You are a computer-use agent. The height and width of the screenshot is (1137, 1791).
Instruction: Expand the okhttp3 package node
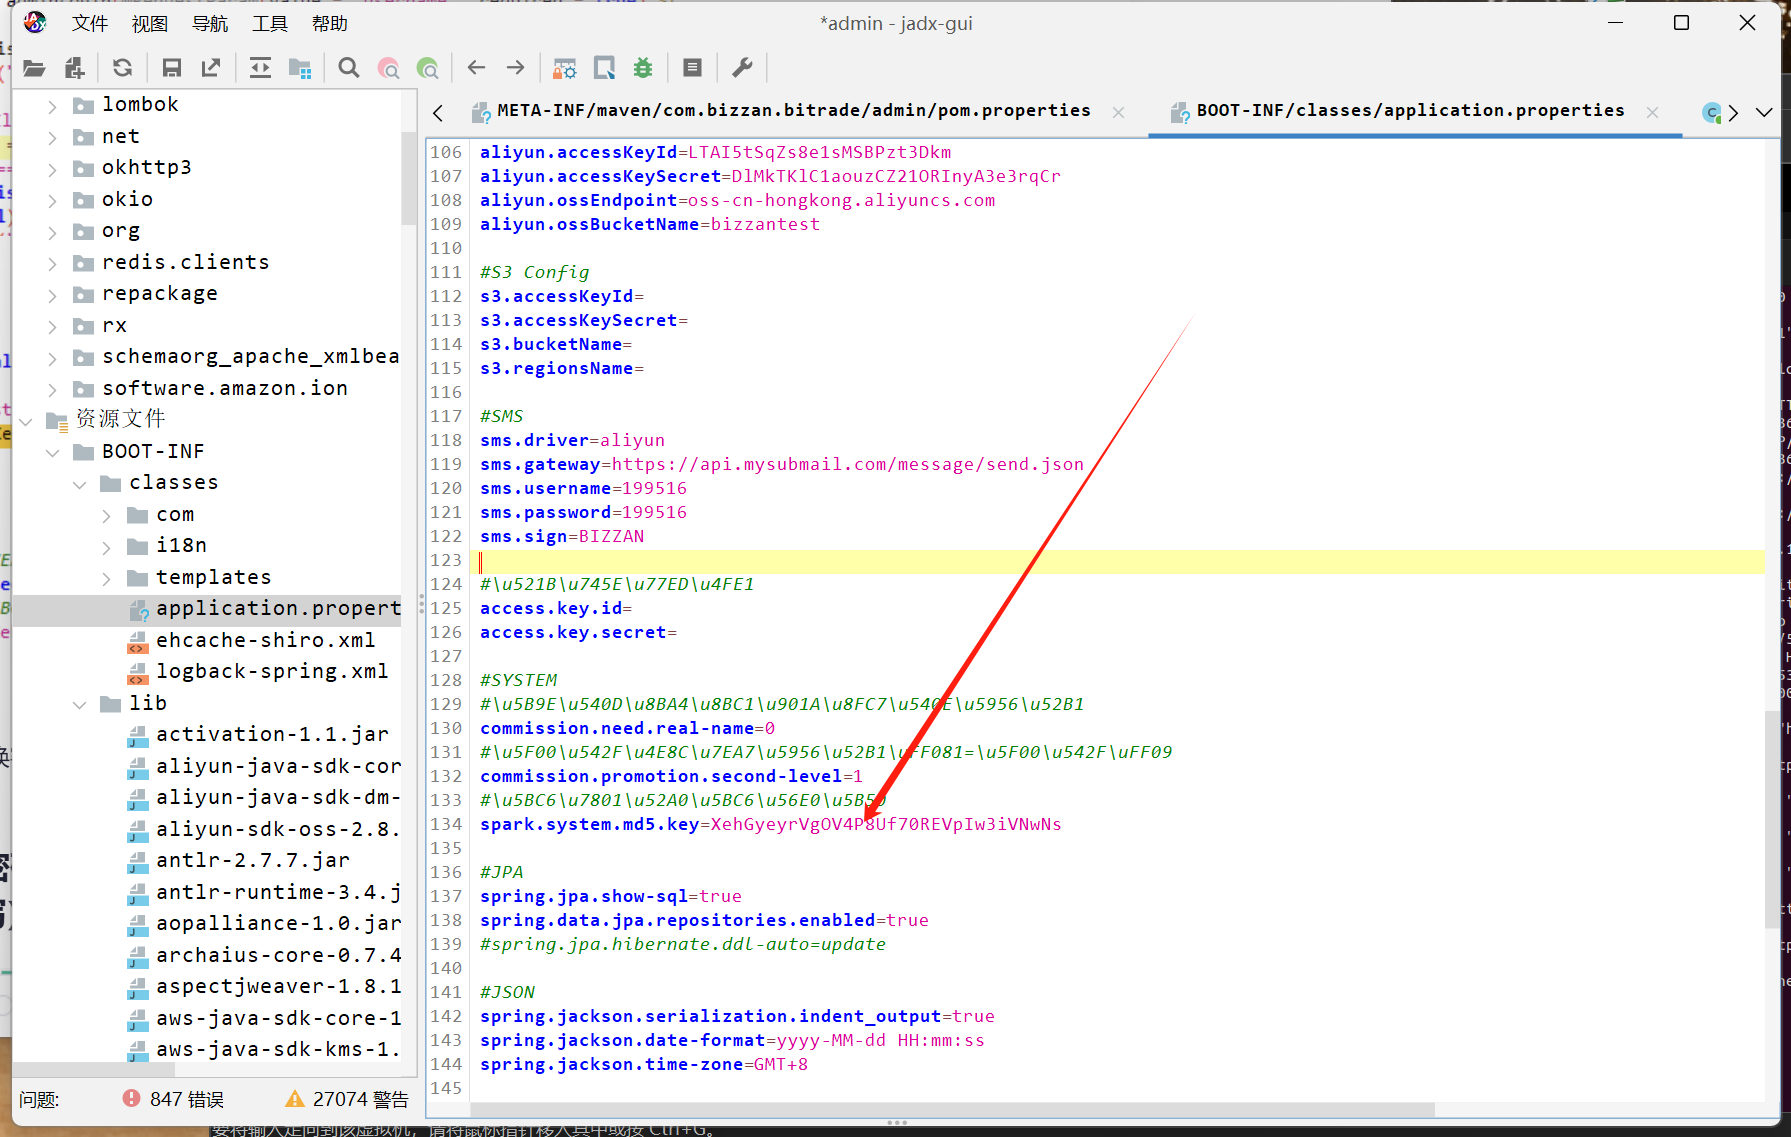point(52,168)
